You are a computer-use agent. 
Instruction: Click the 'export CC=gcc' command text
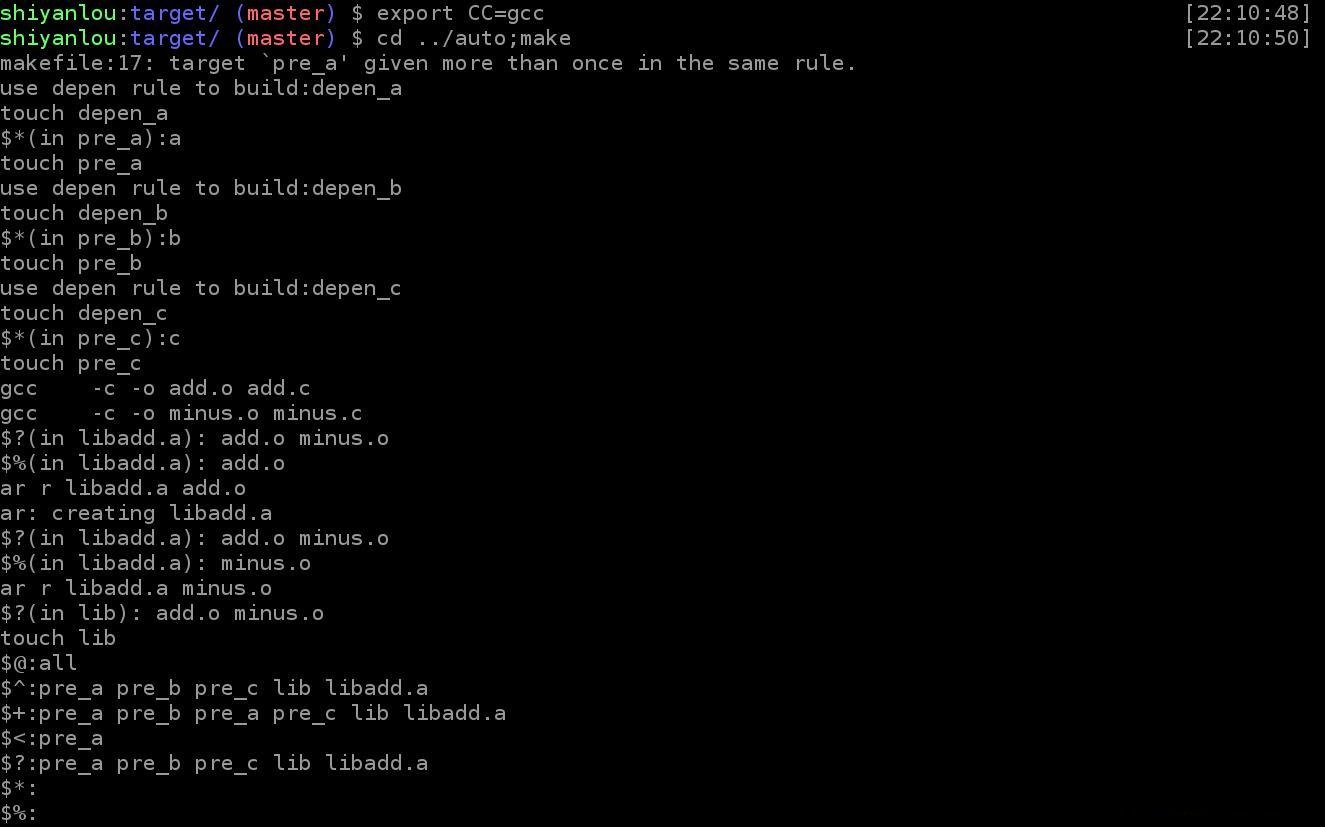click(x=460, y=13)
